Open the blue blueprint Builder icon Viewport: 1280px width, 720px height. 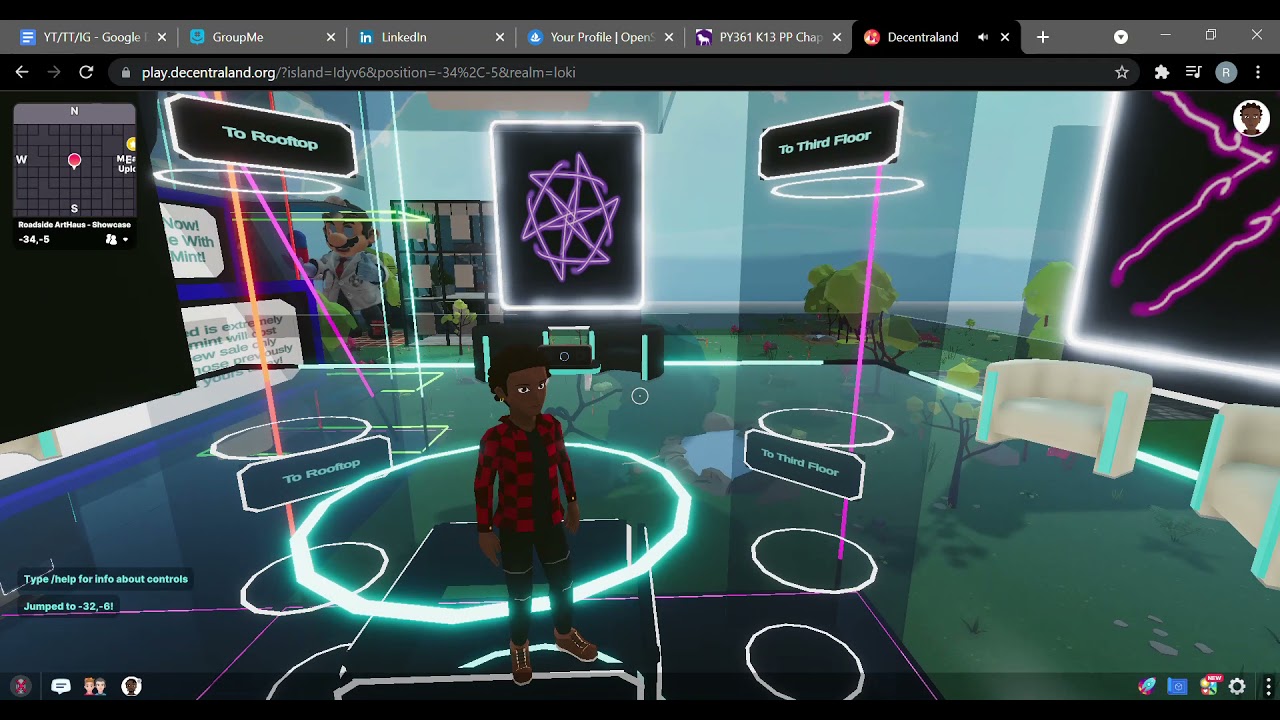coord(1178,686)
